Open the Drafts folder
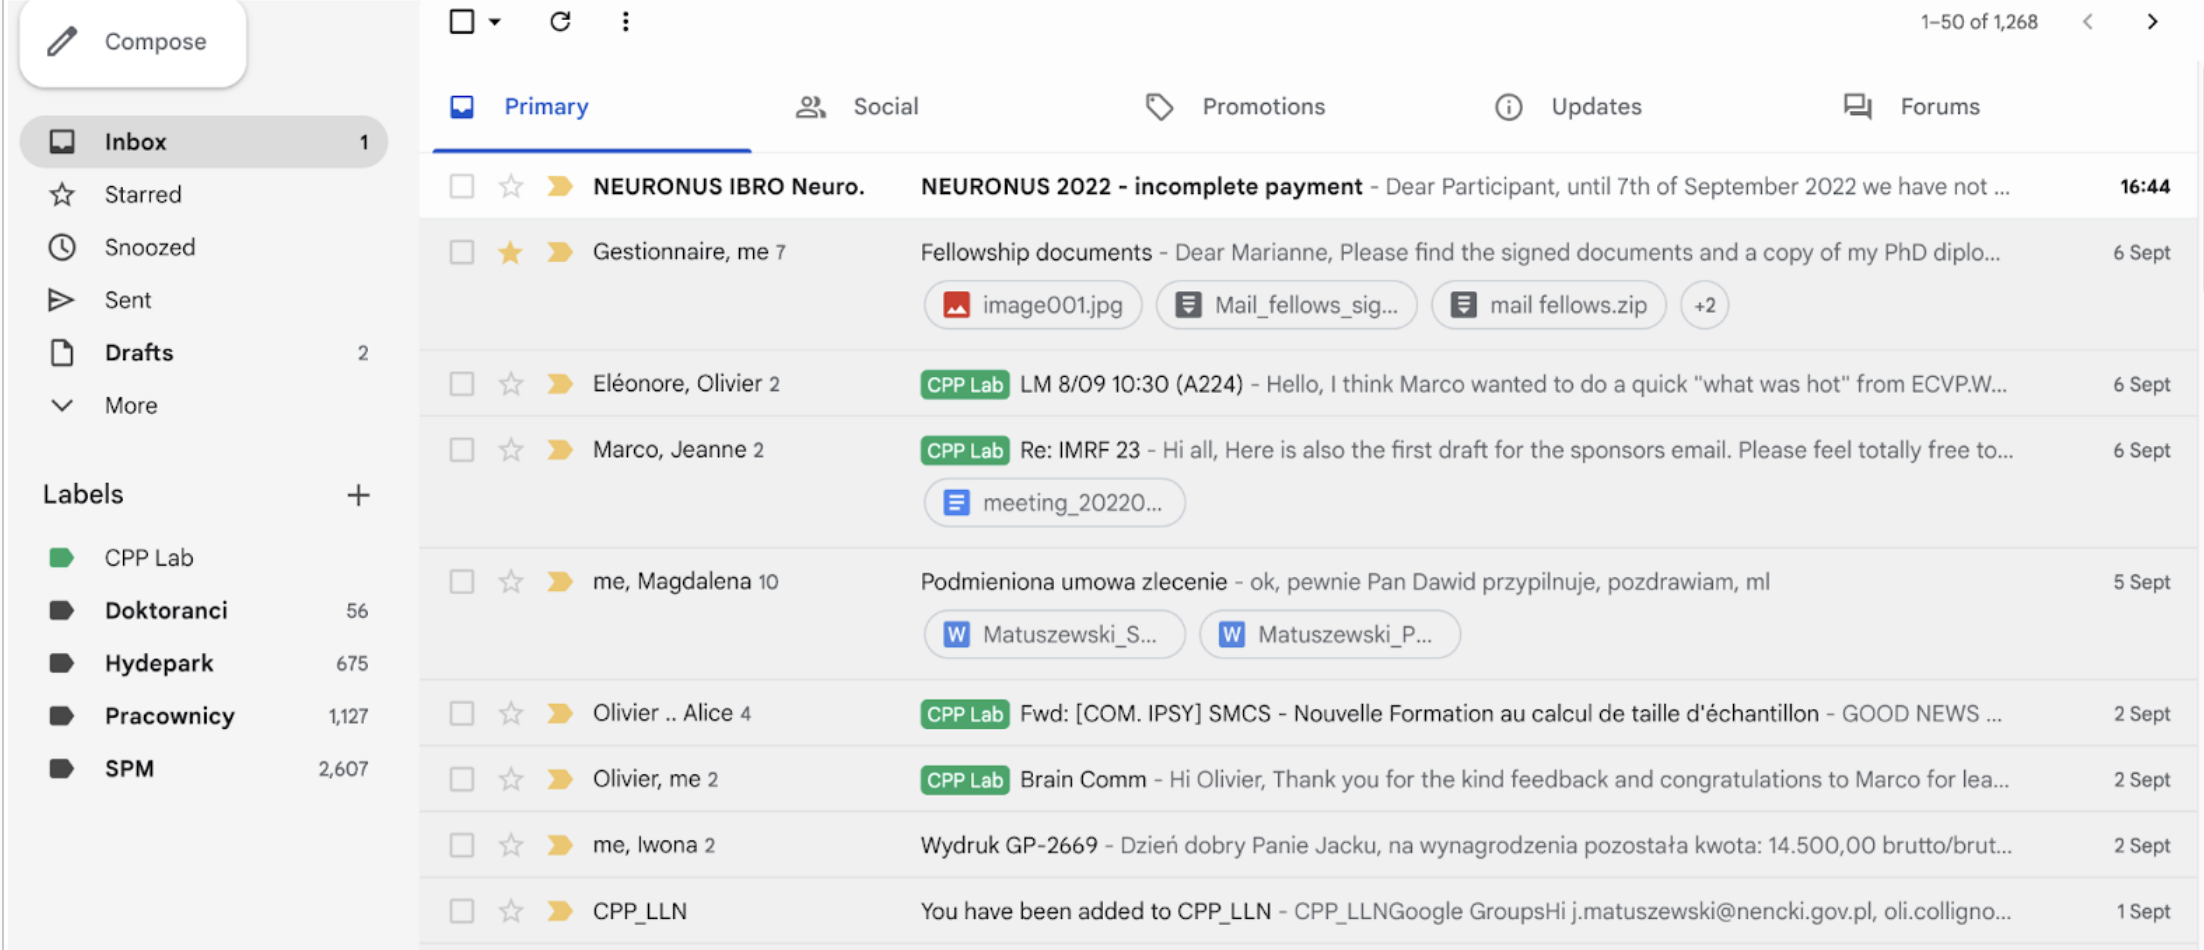Image resolution: width=2204 pixels, height=950 pixels. click(x=204, y=353)
